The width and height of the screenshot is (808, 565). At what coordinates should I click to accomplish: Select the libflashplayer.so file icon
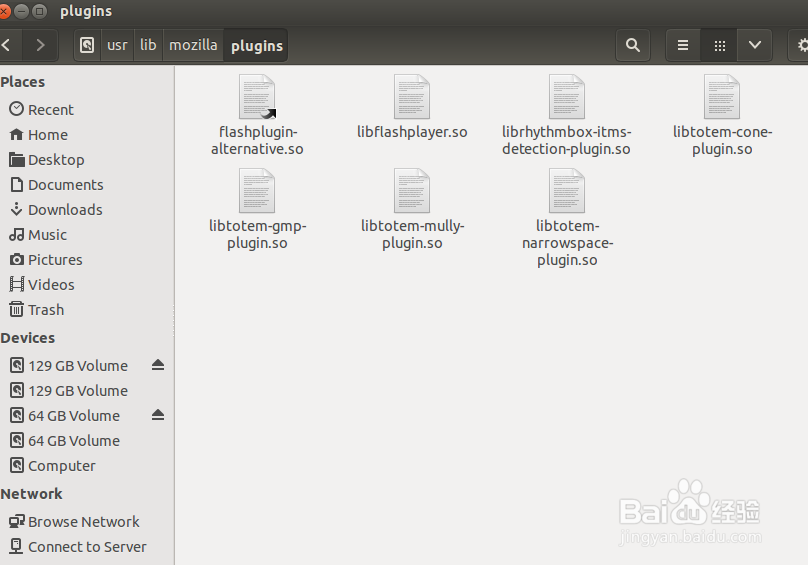[x=412, y=97]
